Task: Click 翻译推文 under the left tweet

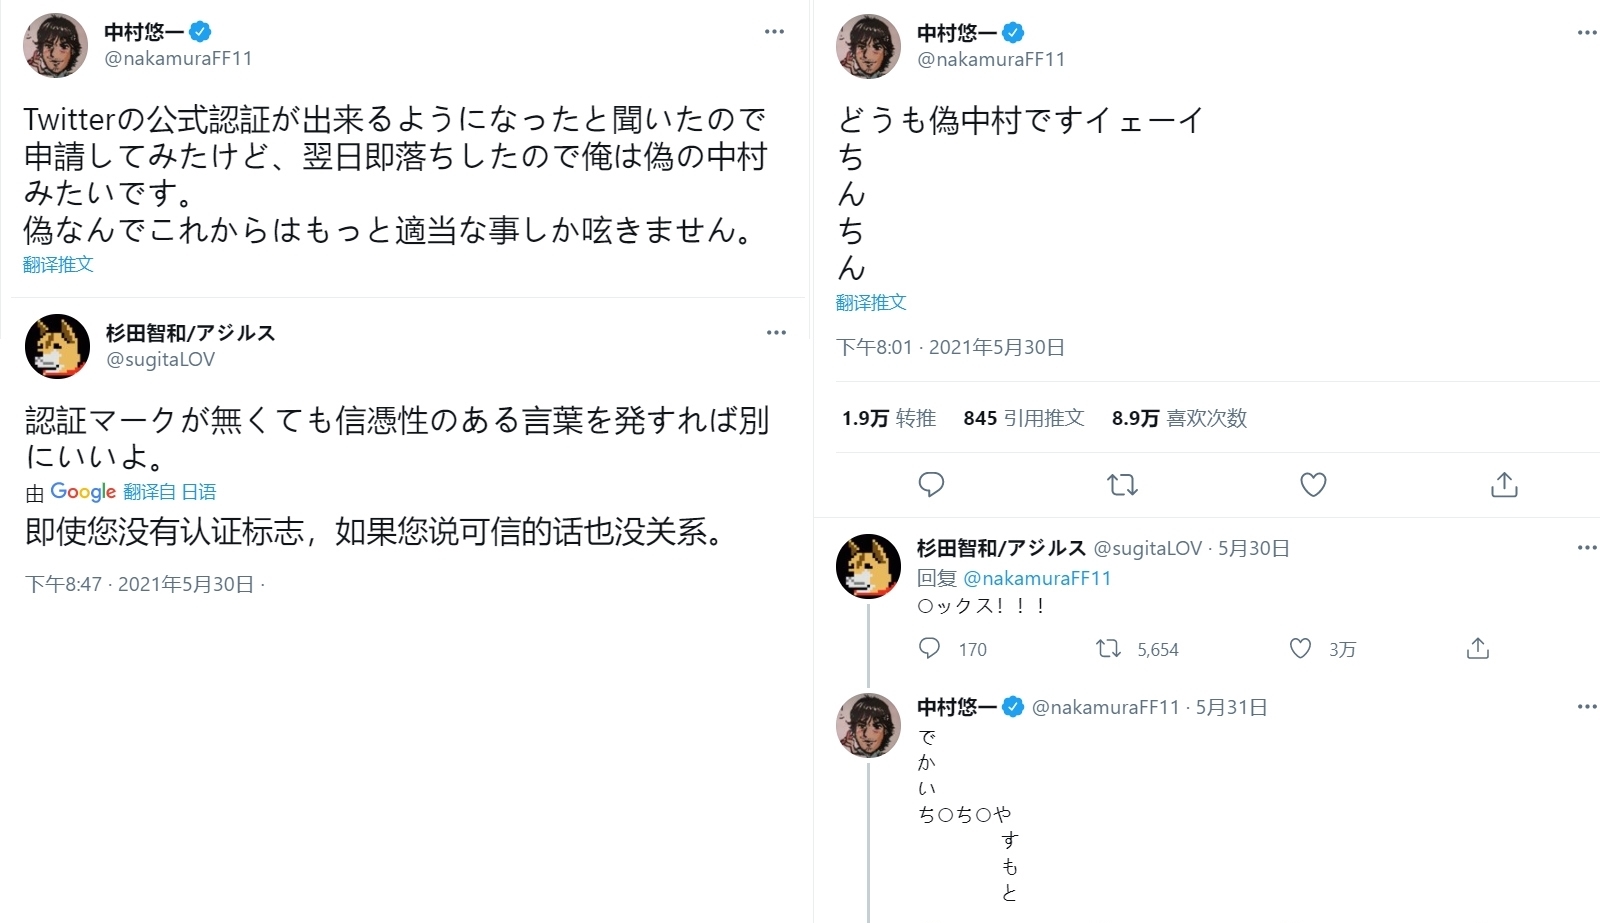Action: pyautogui.click(x=58, y=265)
